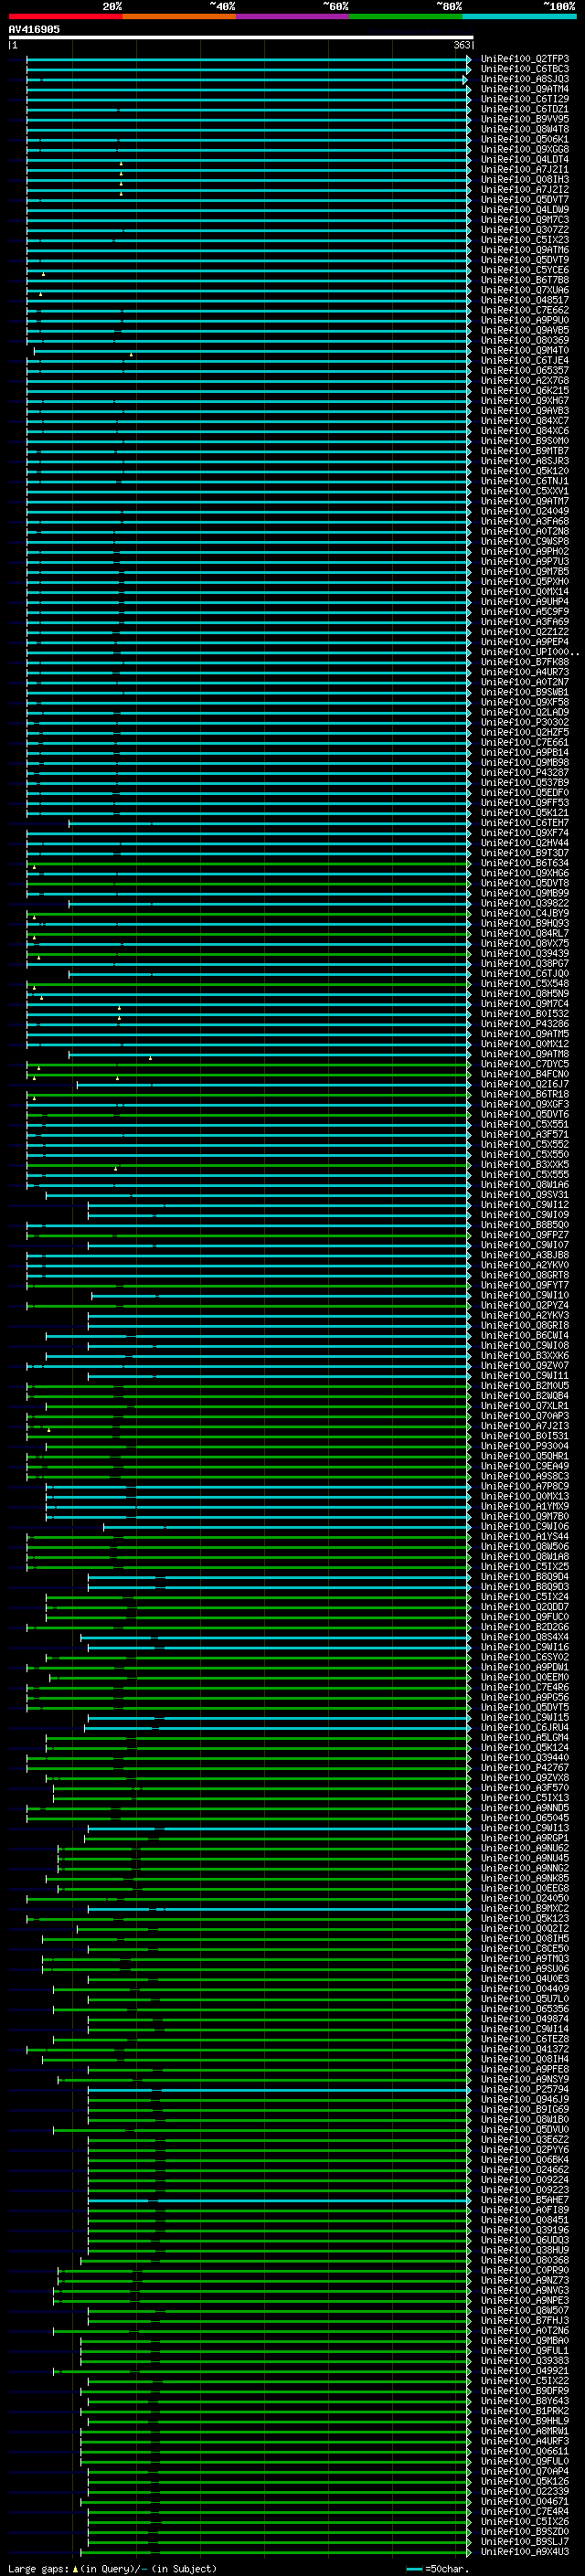Click hit label UniRef100_Q9M7C3
This screenshot has height=2576, width=585.
point(525,220)
